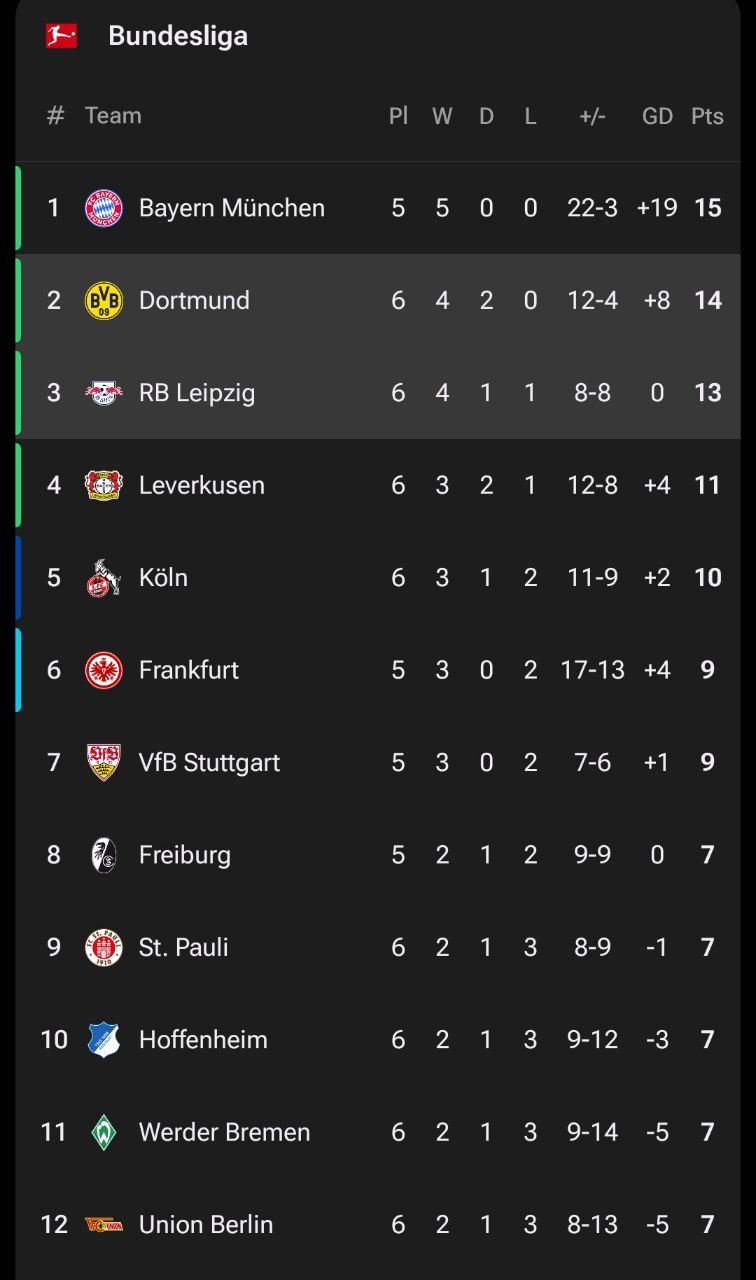Tap the Team column header
The height and width of the screenshot is (1280, 756).
[113, 116]
